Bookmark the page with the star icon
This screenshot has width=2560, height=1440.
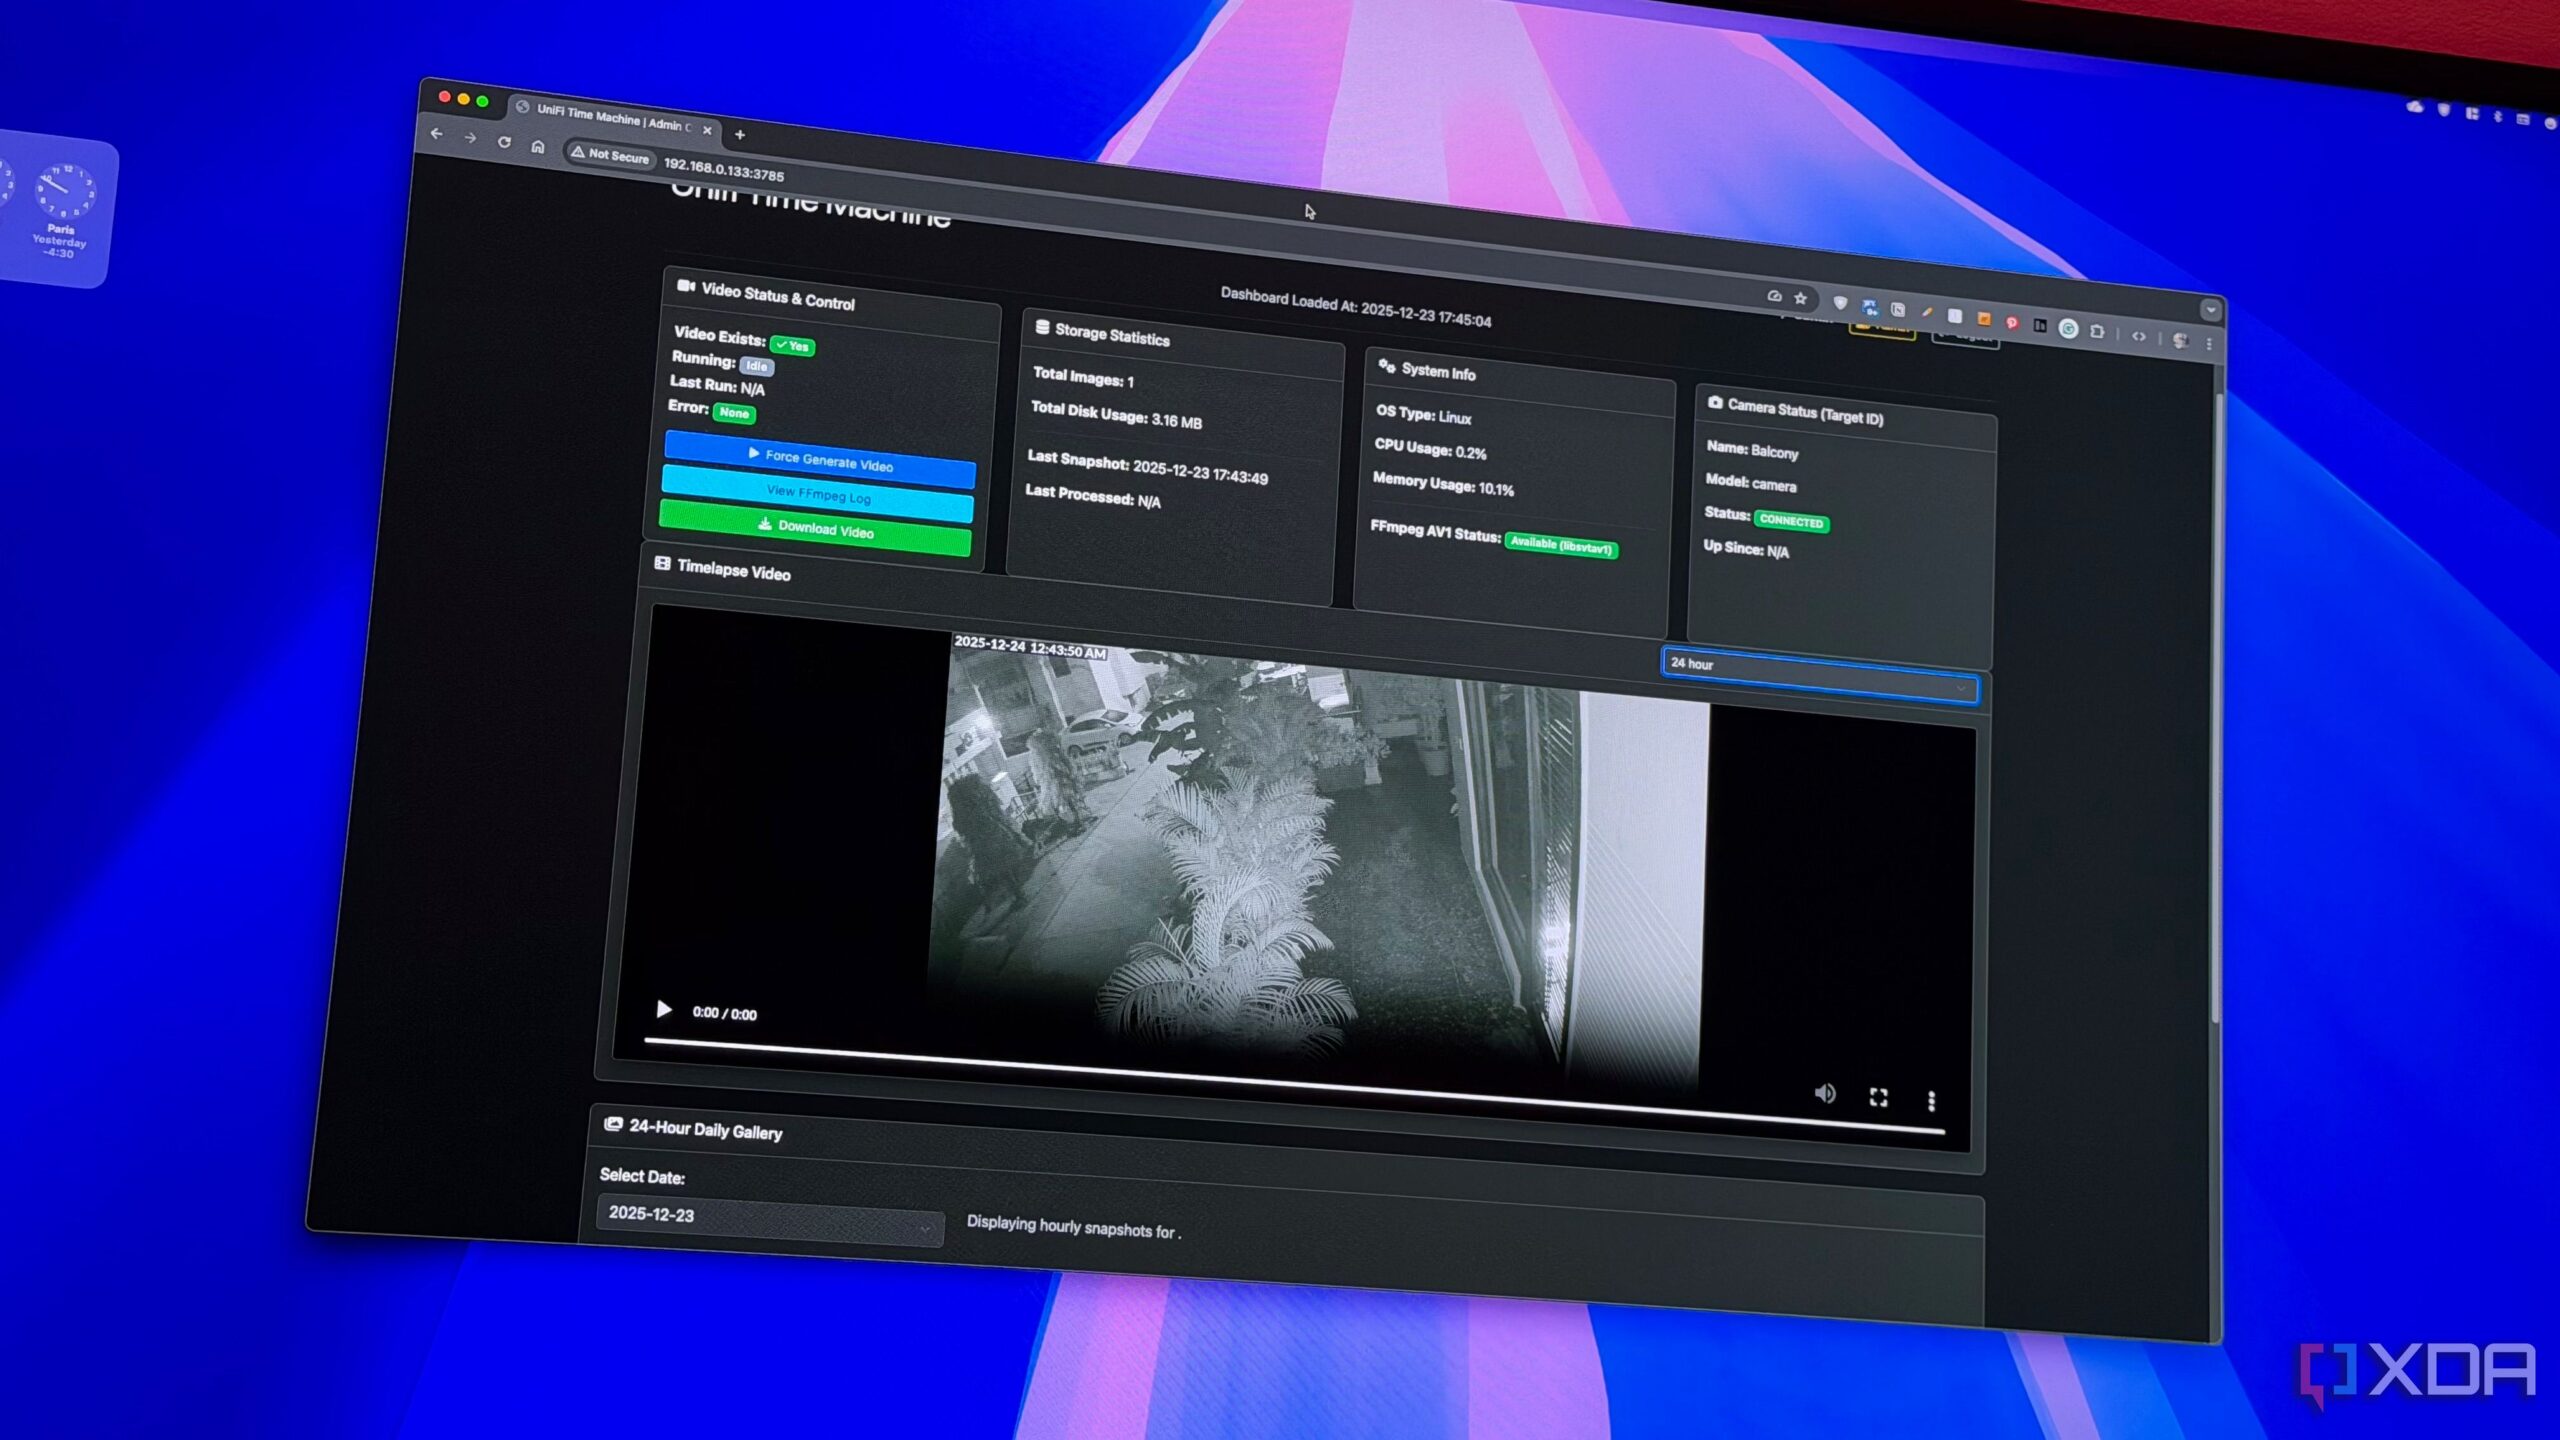[x=1800, y=299]
